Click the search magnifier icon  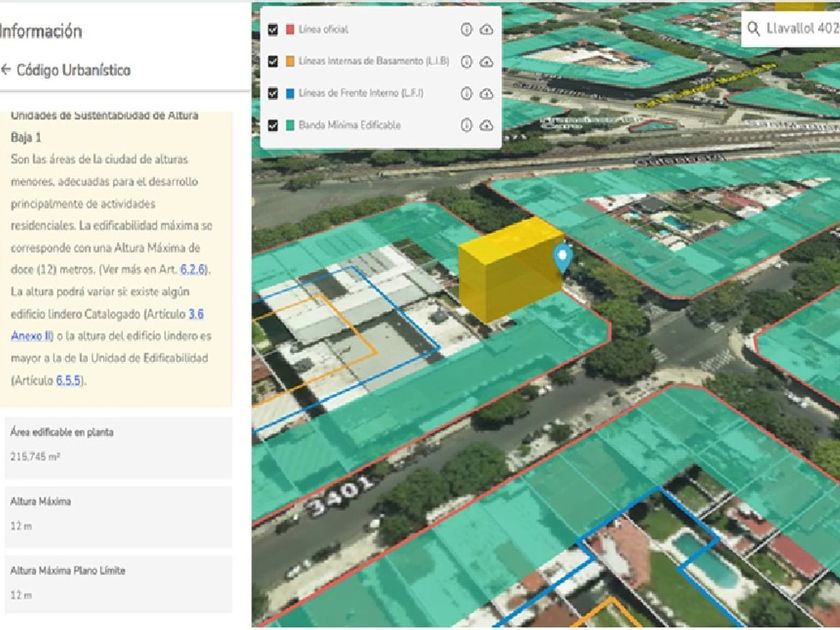(x=754, y=29)
